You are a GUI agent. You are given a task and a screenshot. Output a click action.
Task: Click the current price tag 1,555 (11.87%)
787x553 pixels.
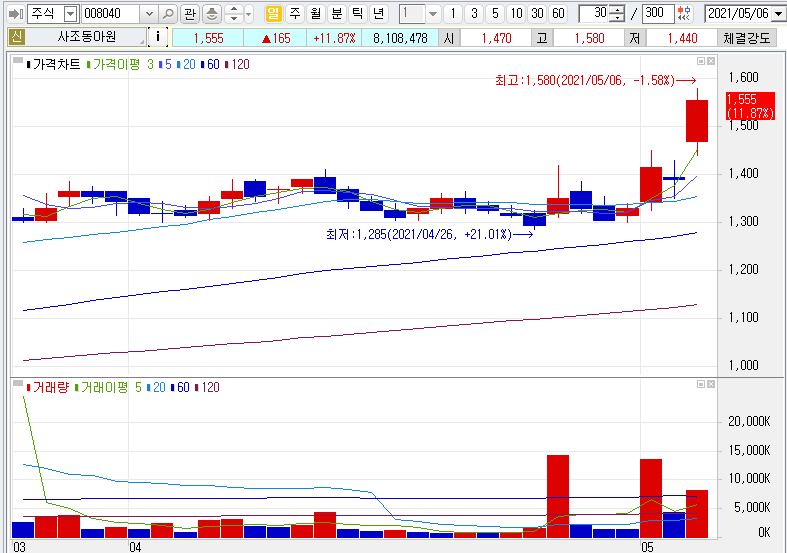(750, 106)
